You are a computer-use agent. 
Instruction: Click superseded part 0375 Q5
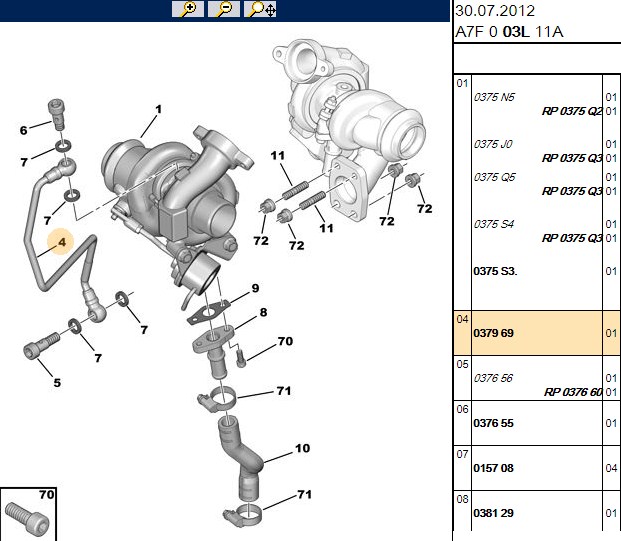pyautogui.click(x=494, y=177)
